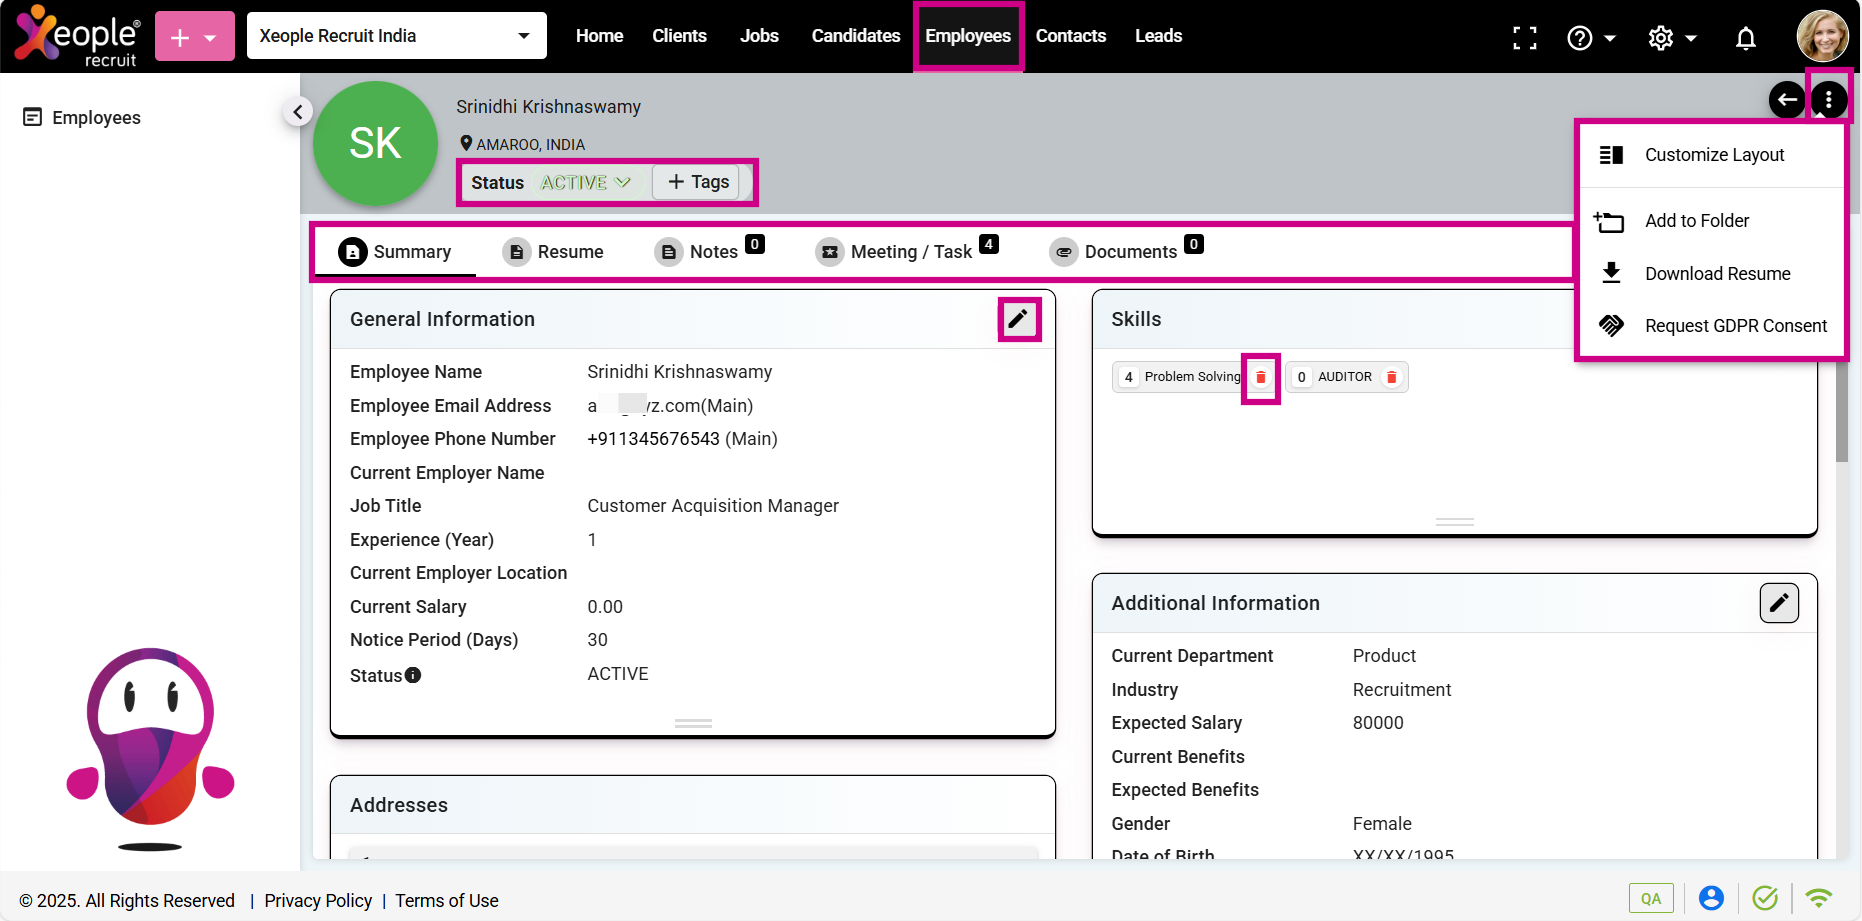
Task: Enter fullscreen mode
Action: point(1524,38)
